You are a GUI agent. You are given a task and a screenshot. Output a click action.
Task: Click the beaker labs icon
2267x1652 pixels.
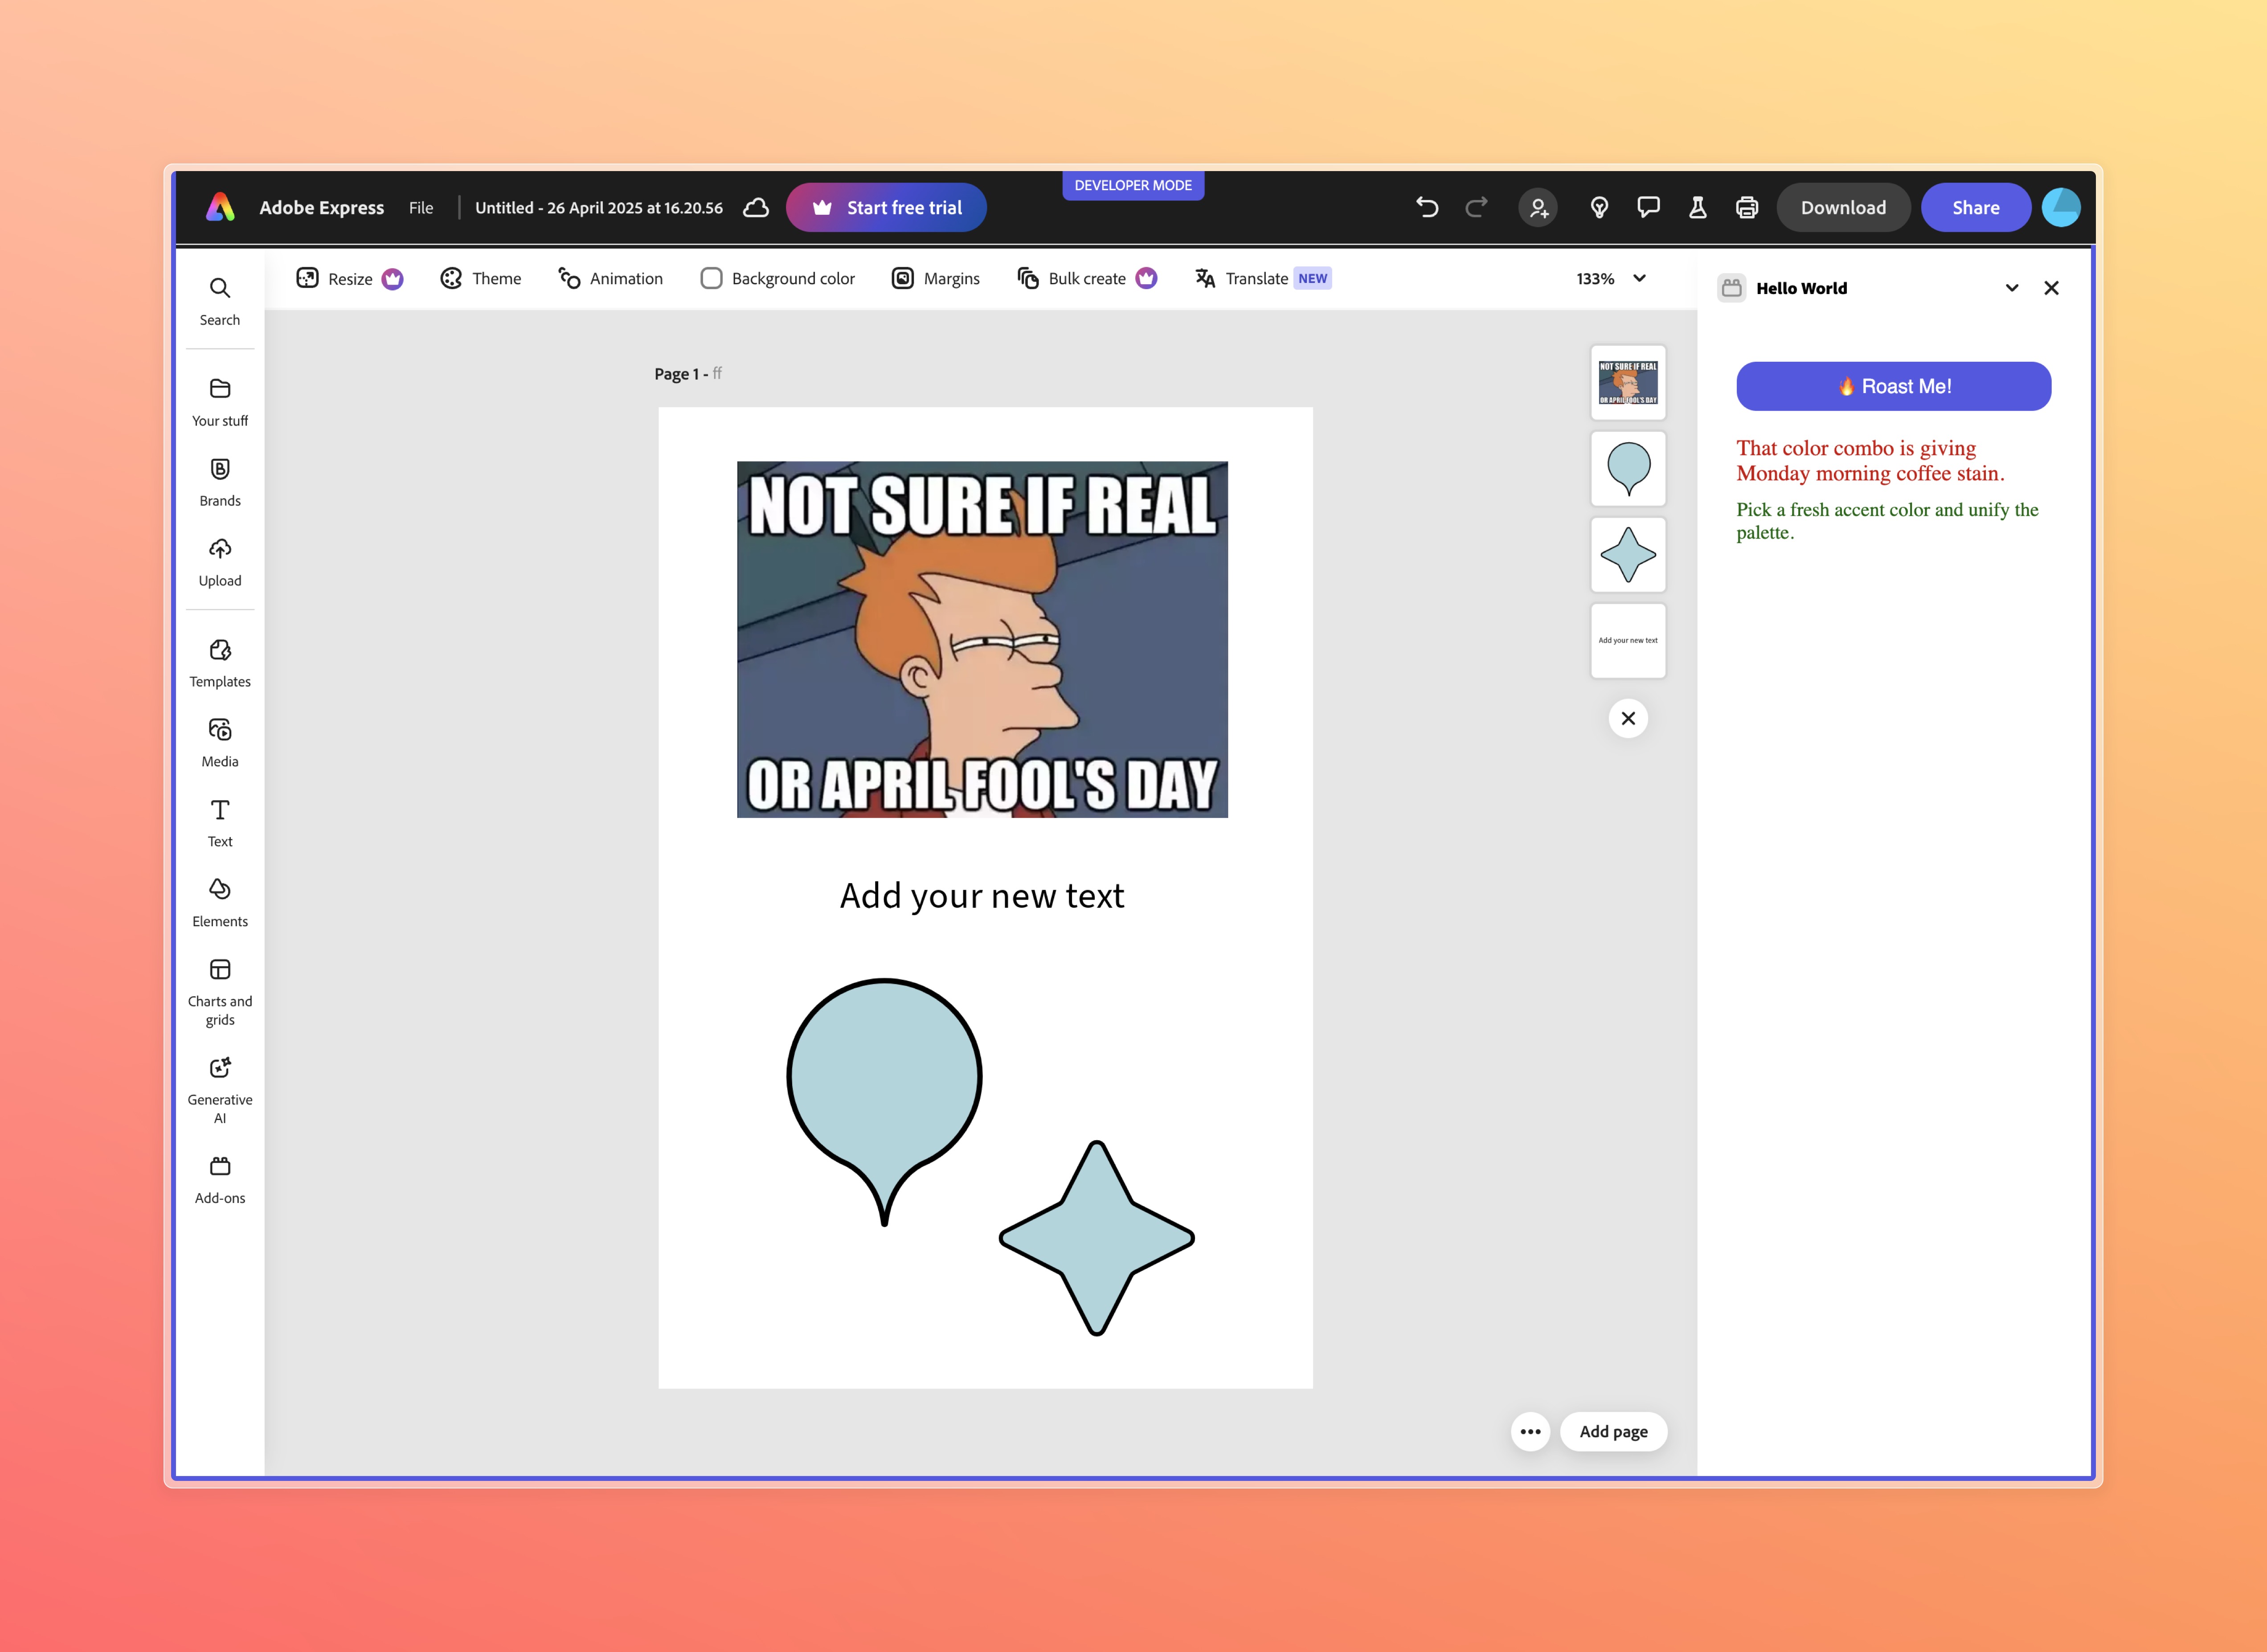(1697, 207)
